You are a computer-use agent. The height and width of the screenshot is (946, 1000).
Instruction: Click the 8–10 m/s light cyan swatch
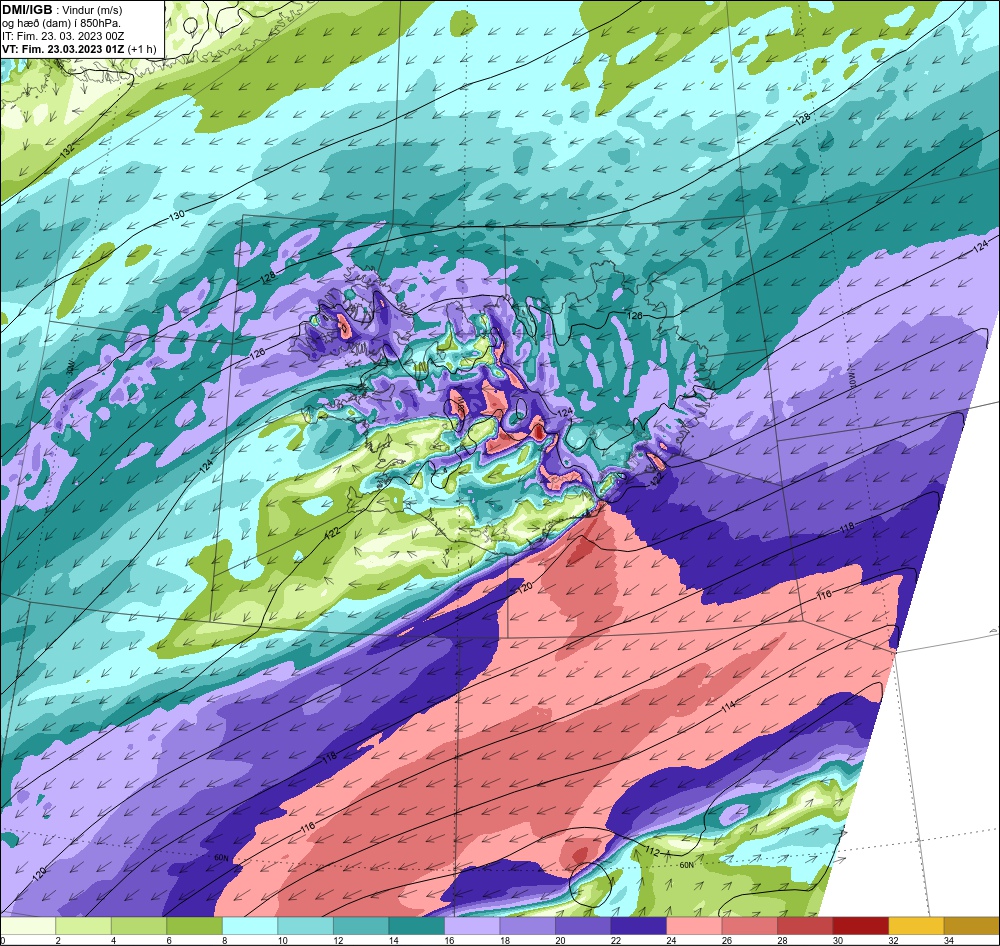[x=250, y=926]
